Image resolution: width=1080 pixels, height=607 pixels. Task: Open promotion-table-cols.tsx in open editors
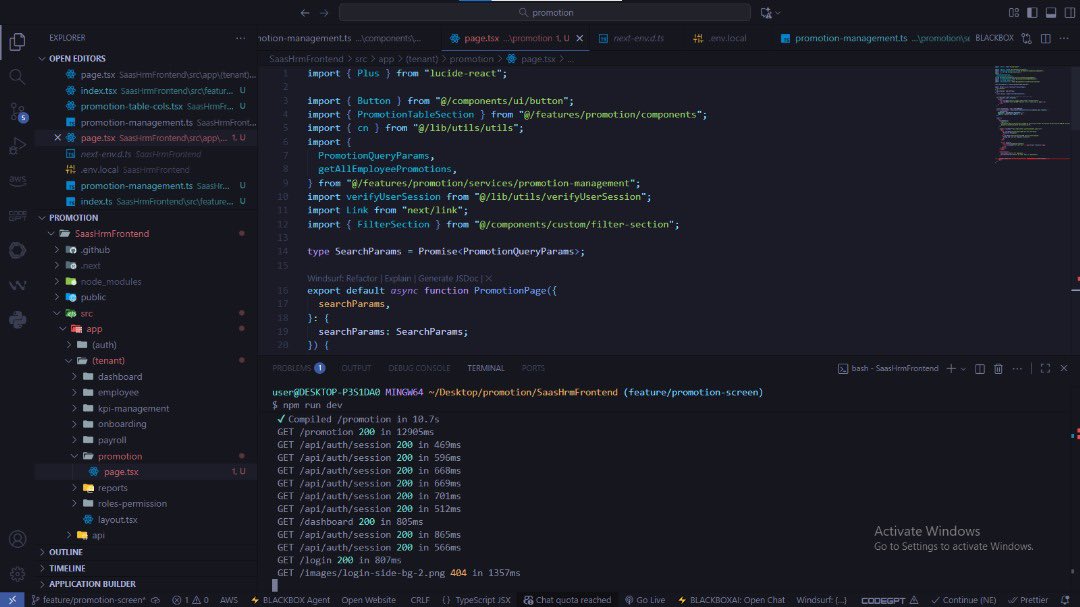click(x=132, y=106)
